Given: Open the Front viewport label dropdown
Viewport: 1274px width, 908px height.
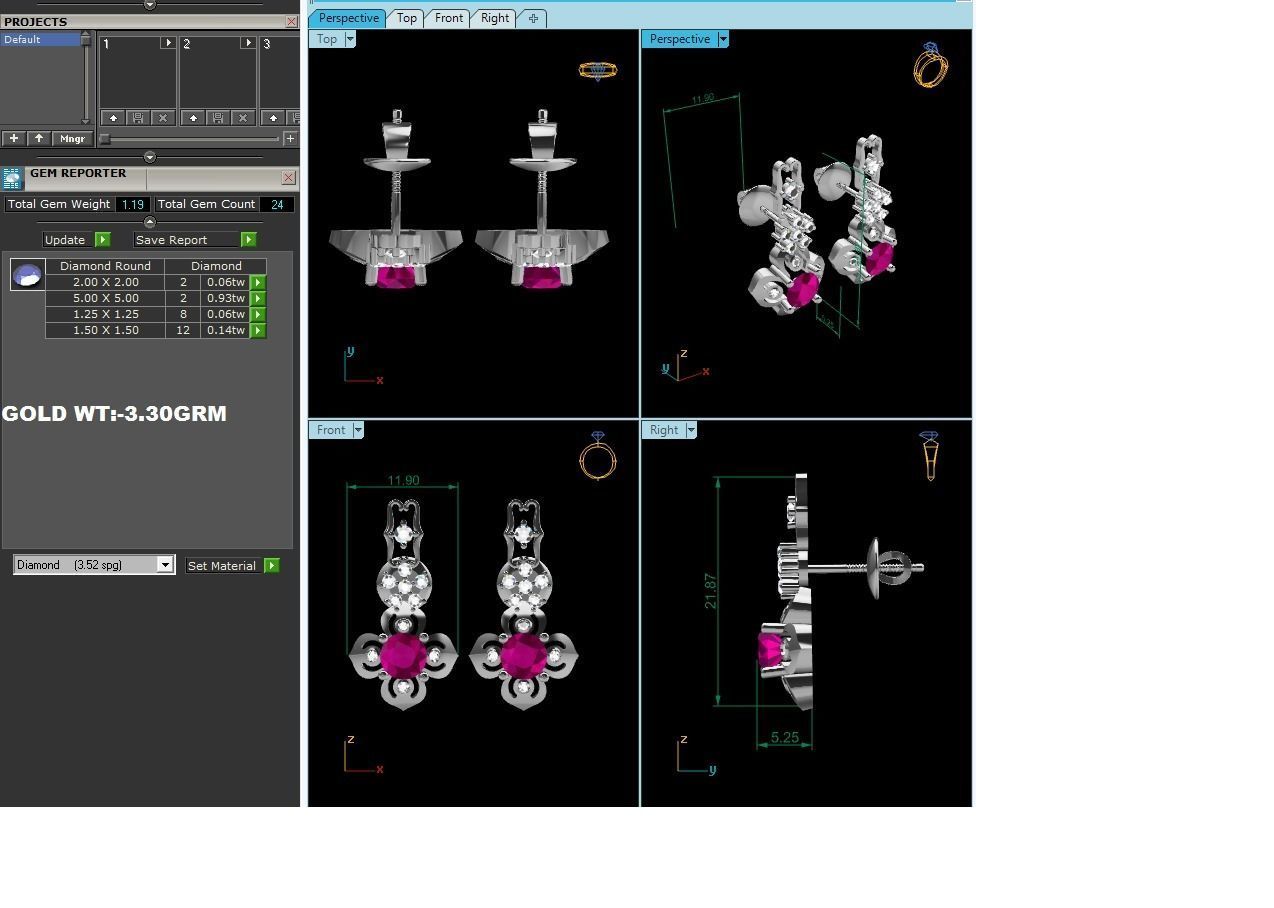Looking at the screenshot, I should point(358,430).
